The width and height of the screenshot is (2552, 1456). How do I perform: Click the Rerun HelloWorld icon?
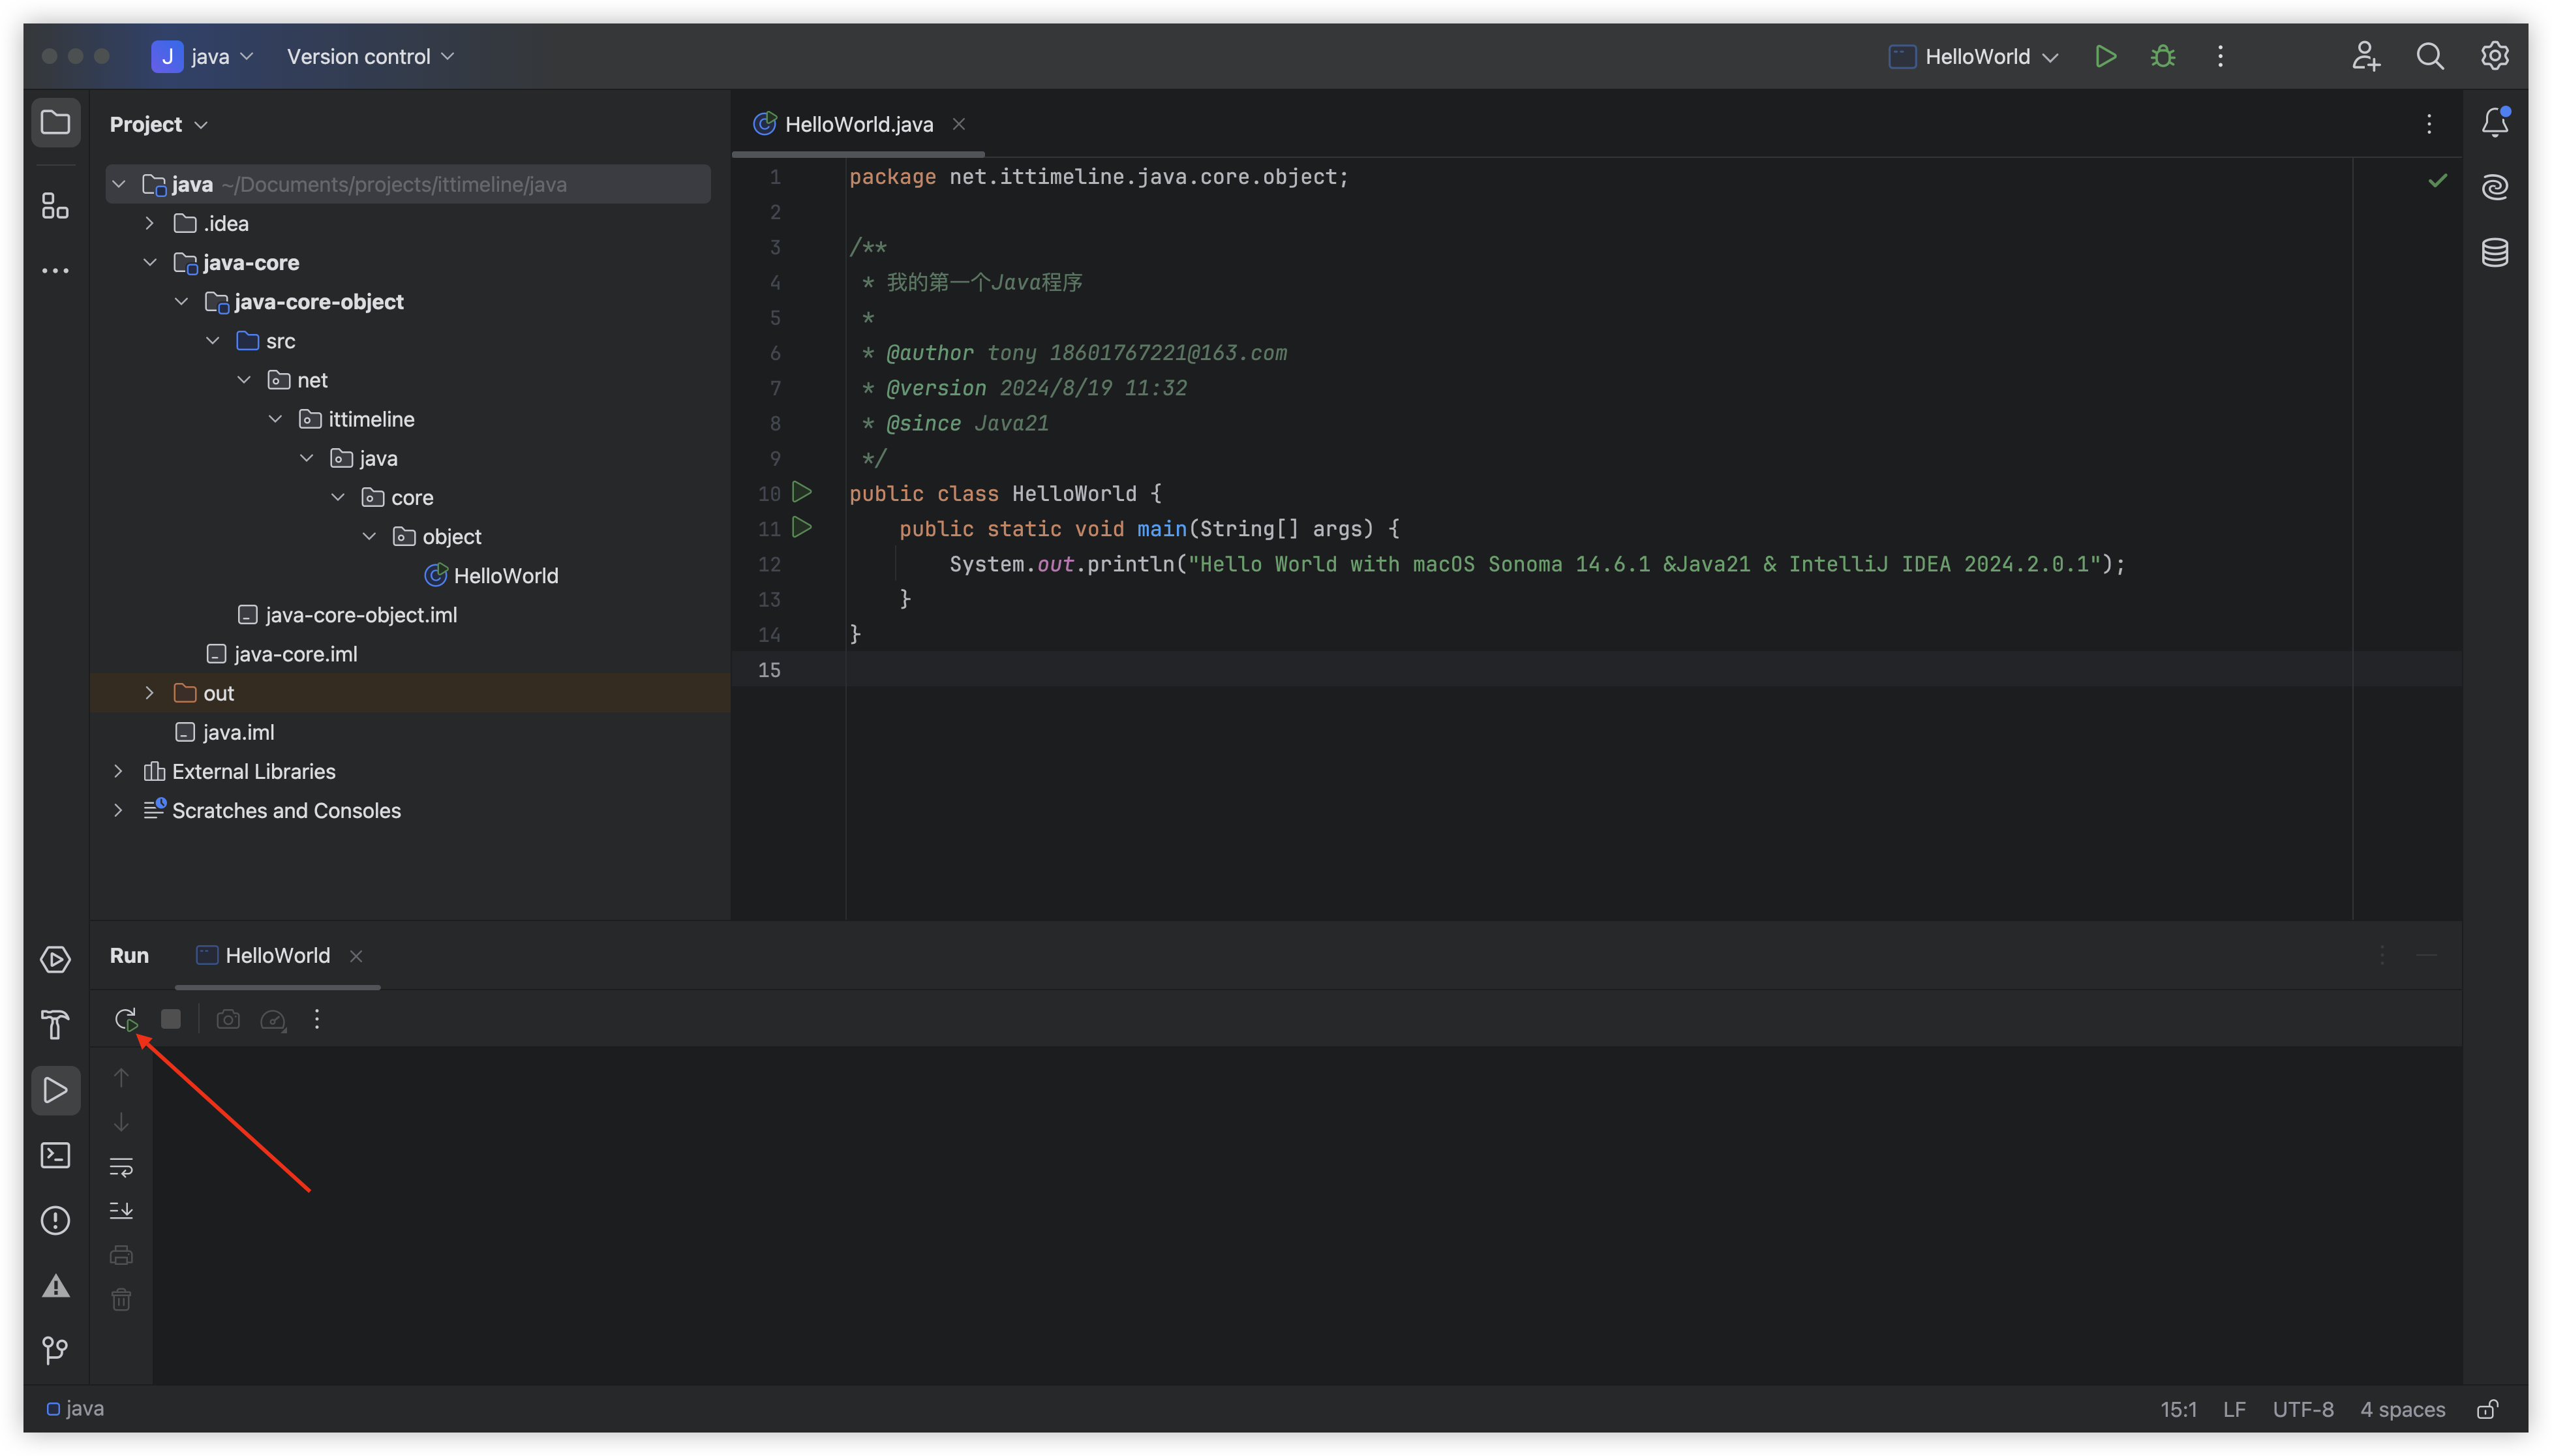pyautogui.click(x=125, y=1019)
